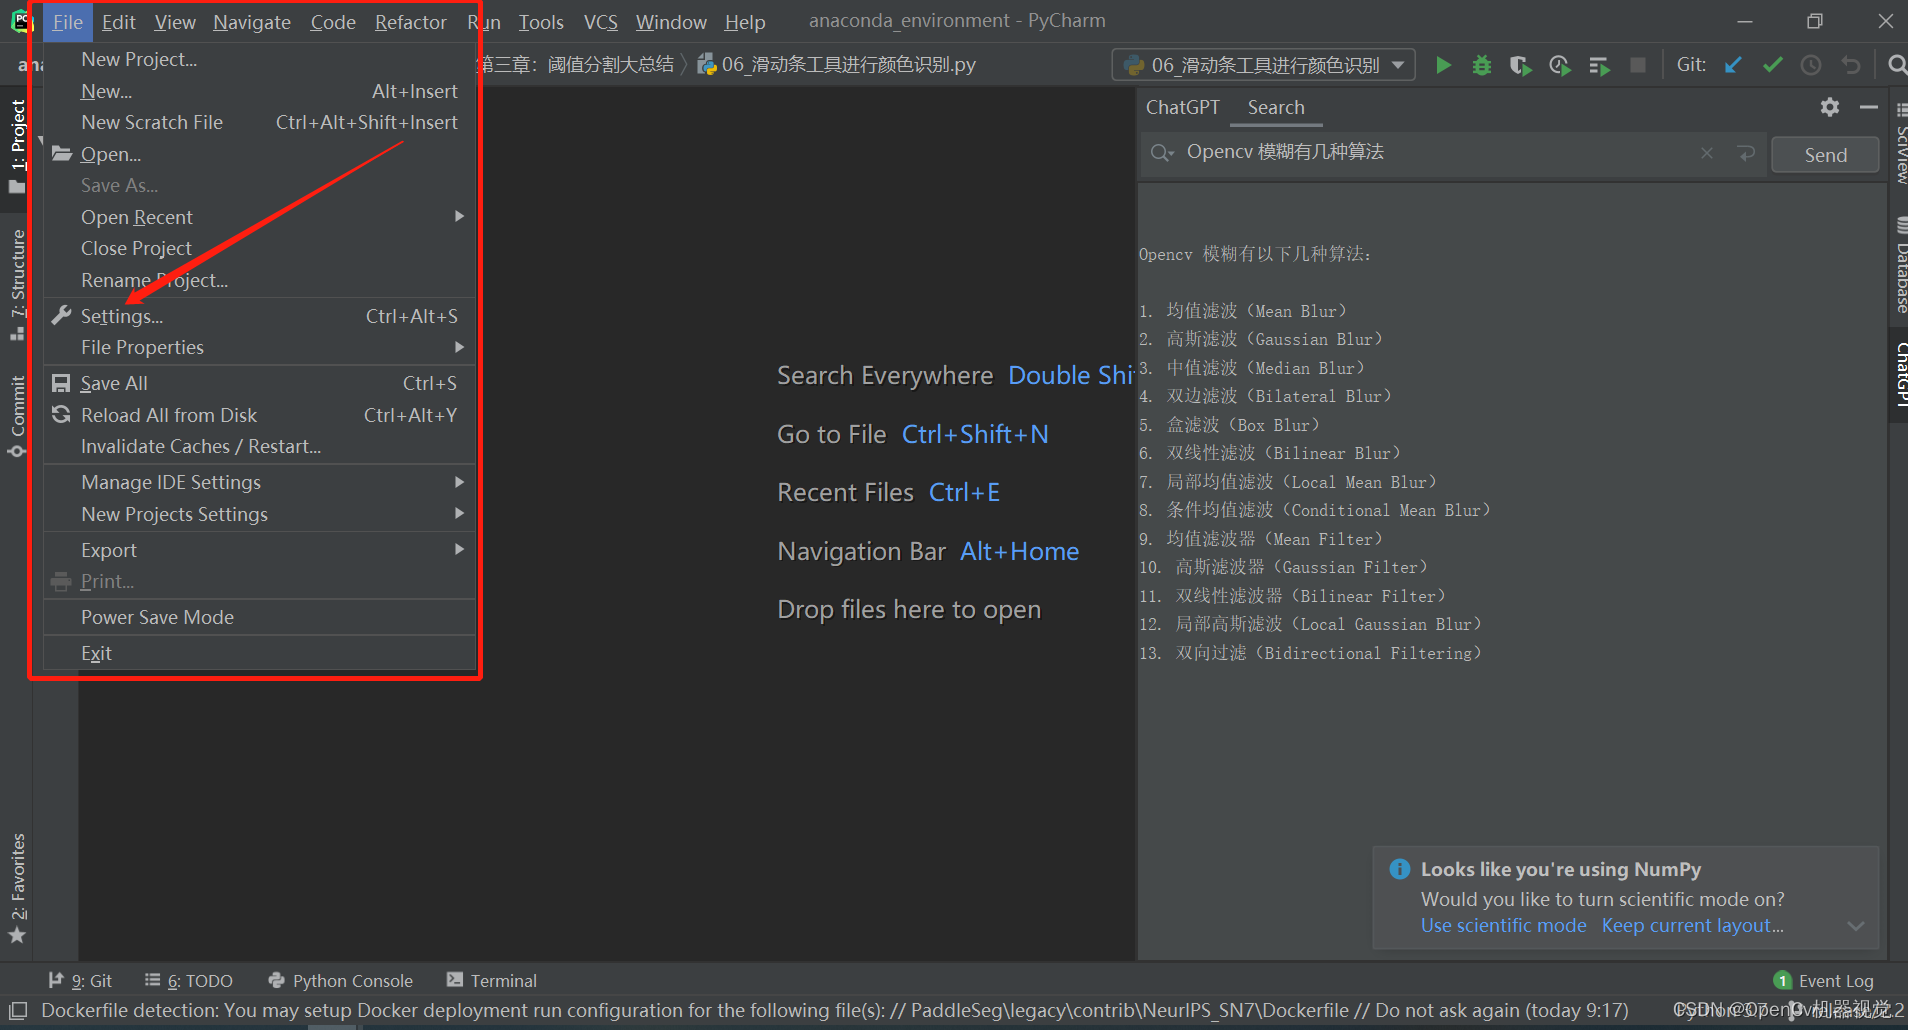Run the current configuration with green play button
1908x1030 pixels.
1443,65
